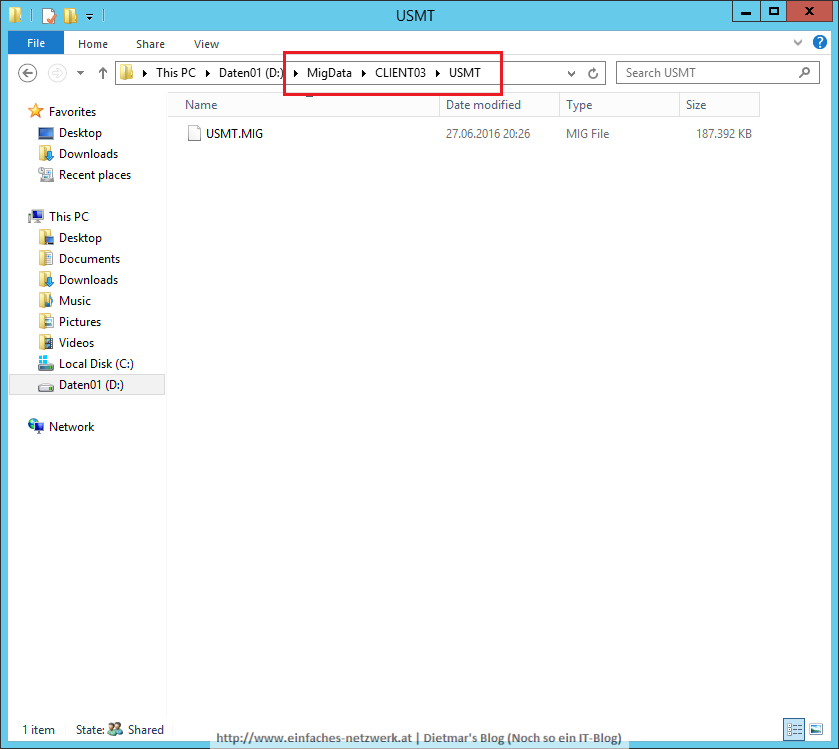Screen dimensions: 839x749
Task: Sort by Date modified column header
Action: (500, 105)
